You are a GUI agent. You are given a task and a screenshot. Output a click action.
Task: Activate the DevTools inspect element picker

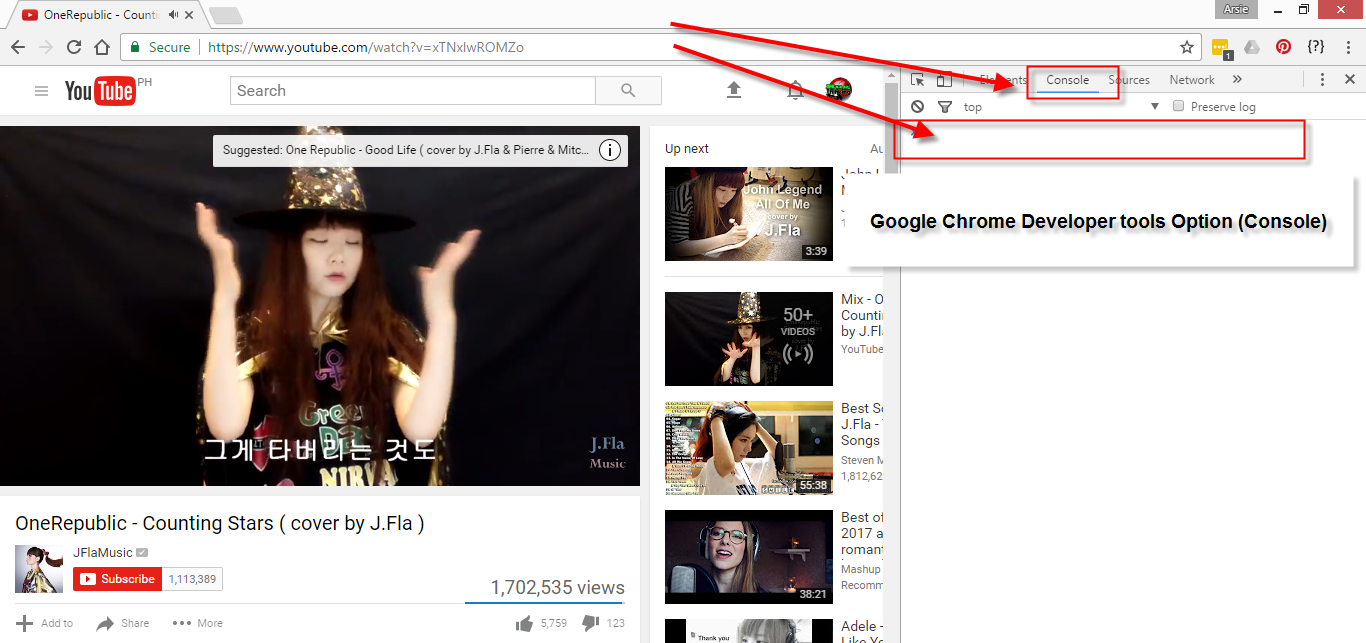coord(917,80)
